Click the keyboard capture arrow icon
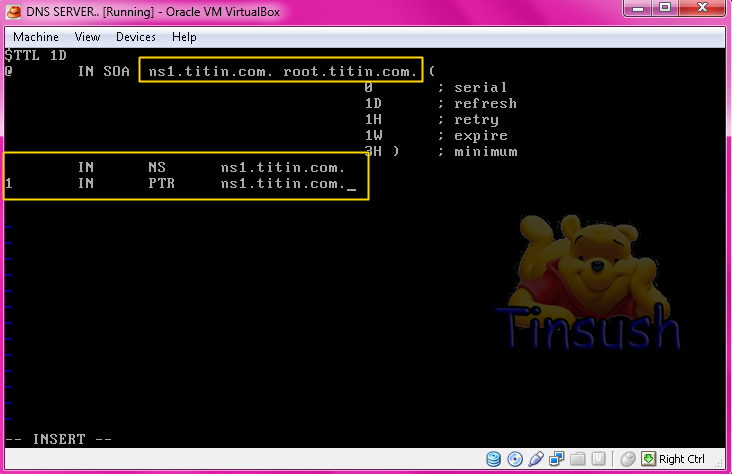This screenshot has height=474, width=732. point(648,459)
